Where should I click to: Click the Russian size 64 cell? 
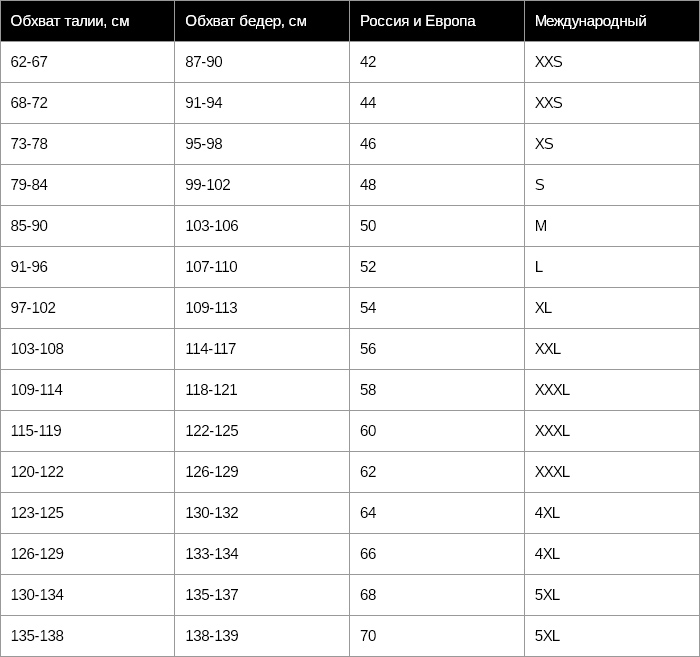[437, 513]
